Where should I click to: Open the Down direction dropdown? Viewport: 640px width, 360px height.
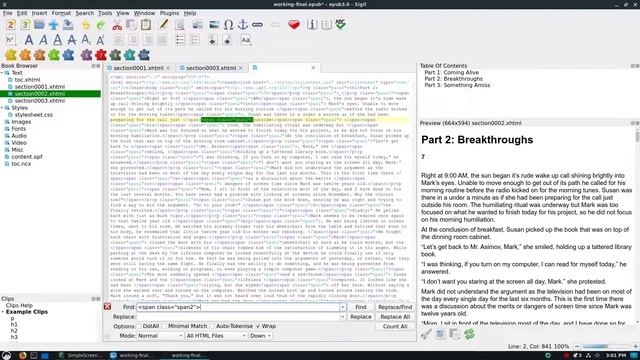[260, 336]
